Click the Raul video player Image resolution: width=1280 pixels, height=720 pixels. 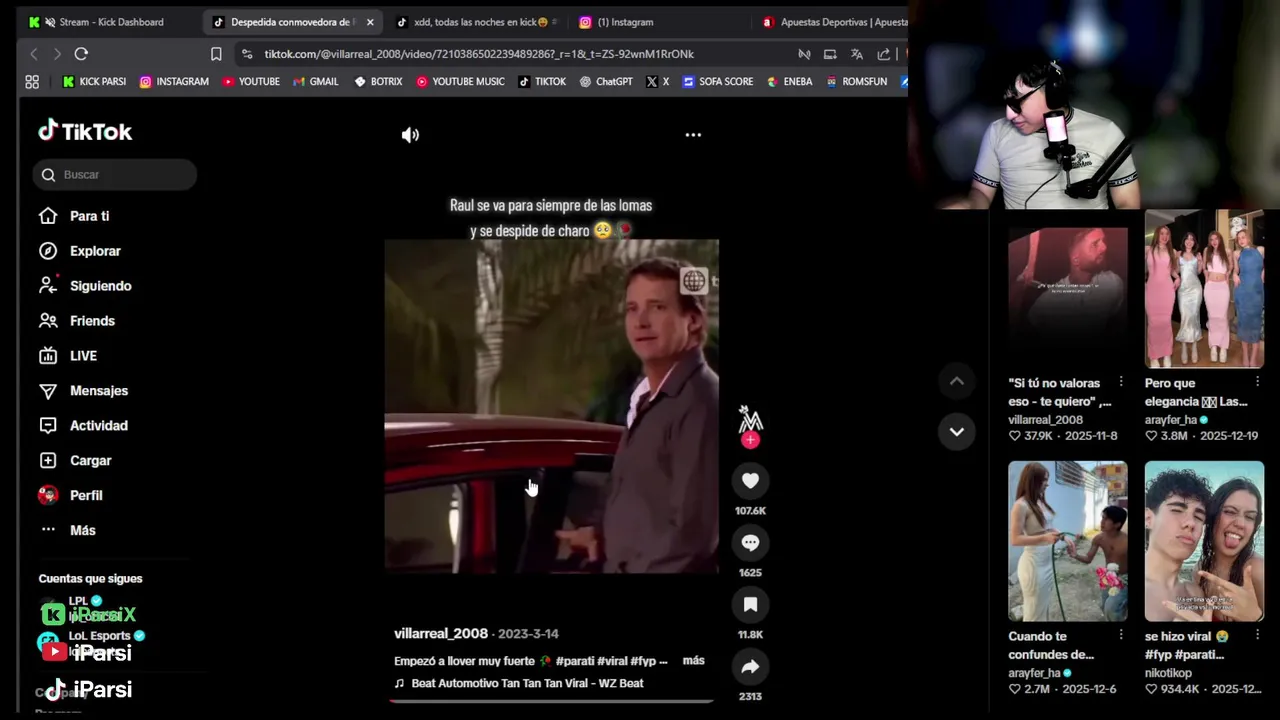pos(551,406)
